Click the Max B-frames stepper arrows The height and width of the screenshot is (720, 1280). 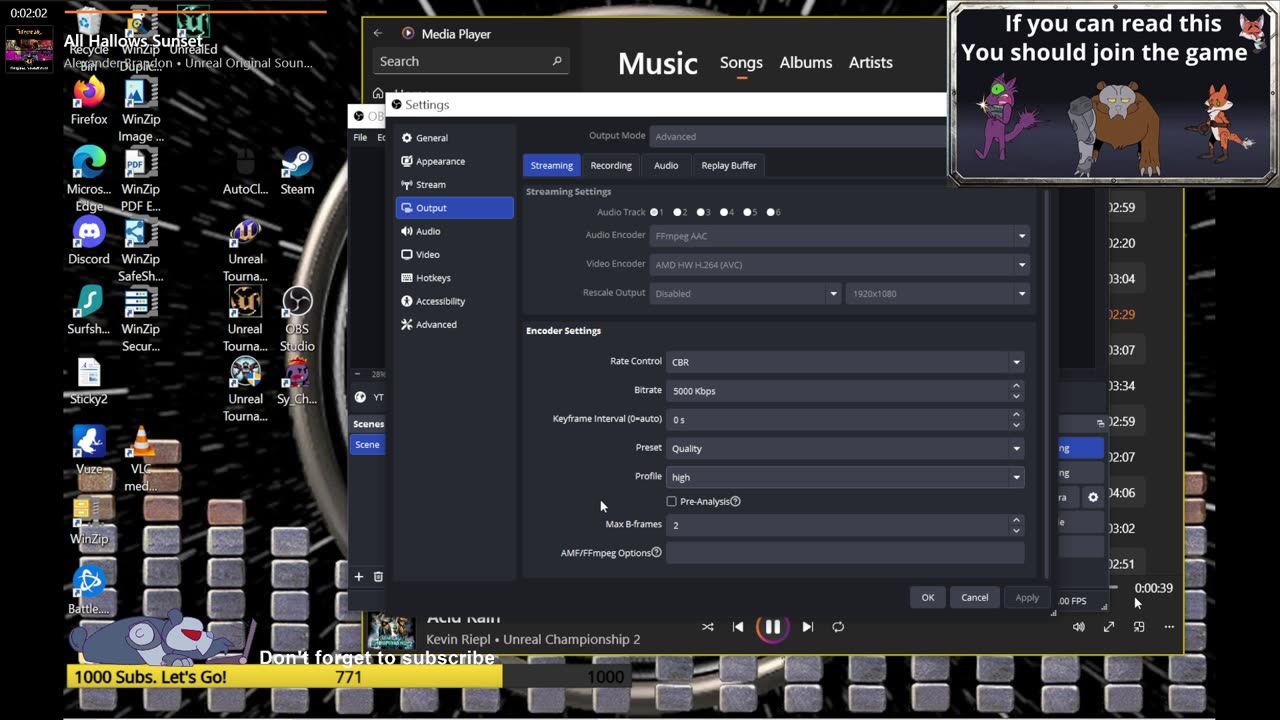tap(1016, 524)
